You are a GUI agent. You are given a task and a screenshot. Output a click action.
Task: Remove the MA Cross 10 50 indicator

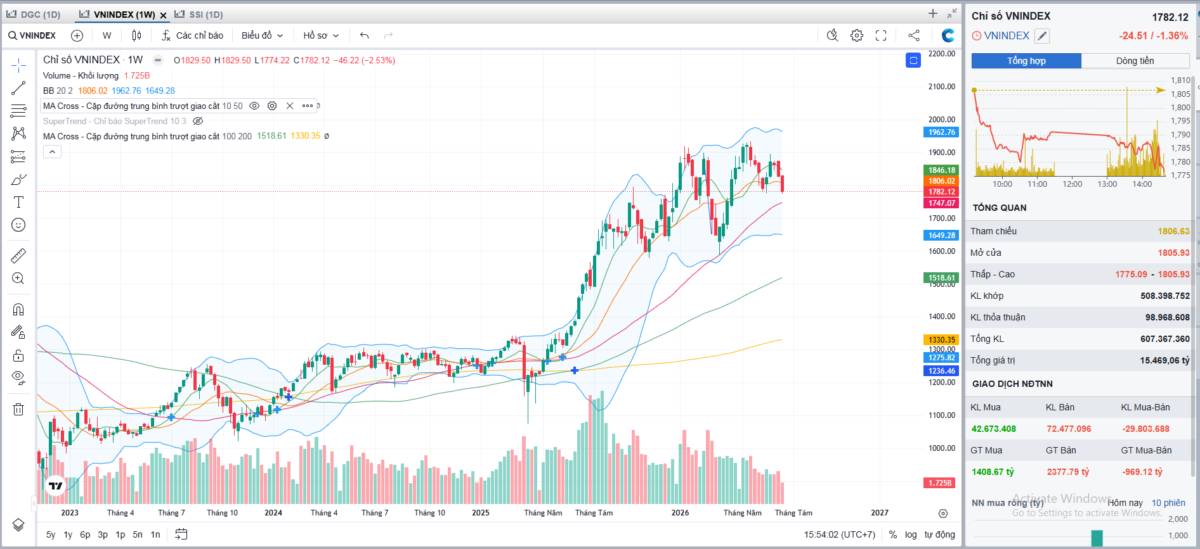pos(289,105)
